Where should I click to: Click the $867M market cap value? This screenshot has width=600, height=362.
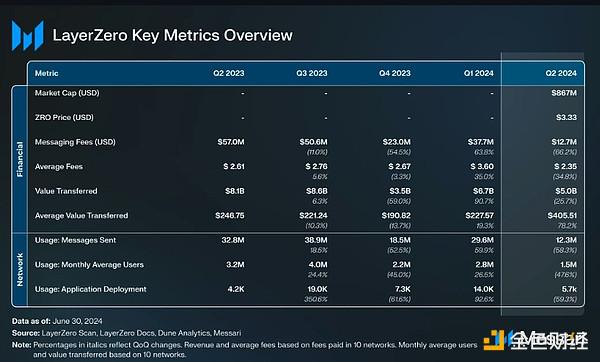pyautogui.click(x=564, y=93)
